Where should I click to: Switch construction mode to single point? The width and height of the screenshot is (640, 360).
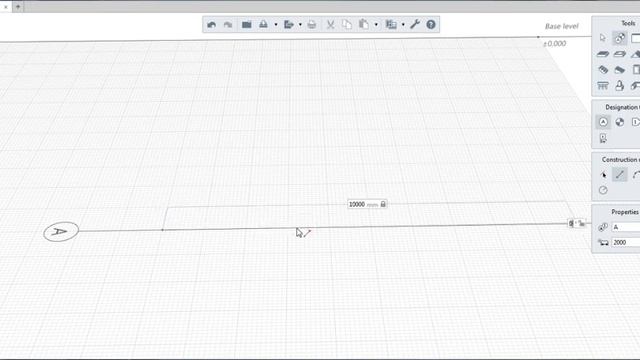pos(603,175)
